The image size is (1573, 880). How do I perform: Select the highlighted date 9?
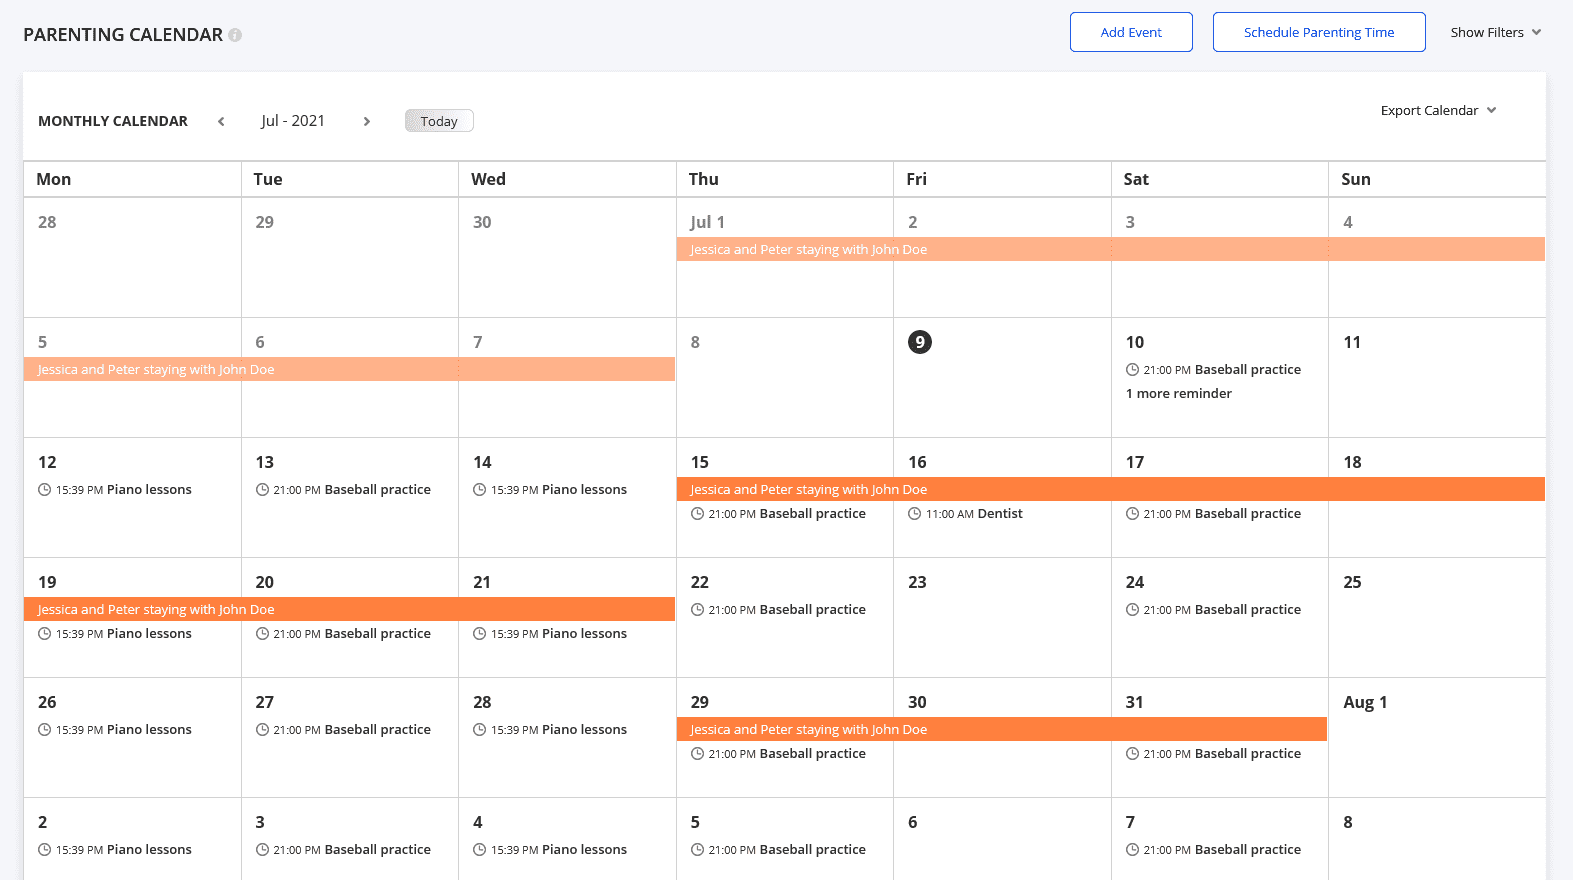point(919,342)
